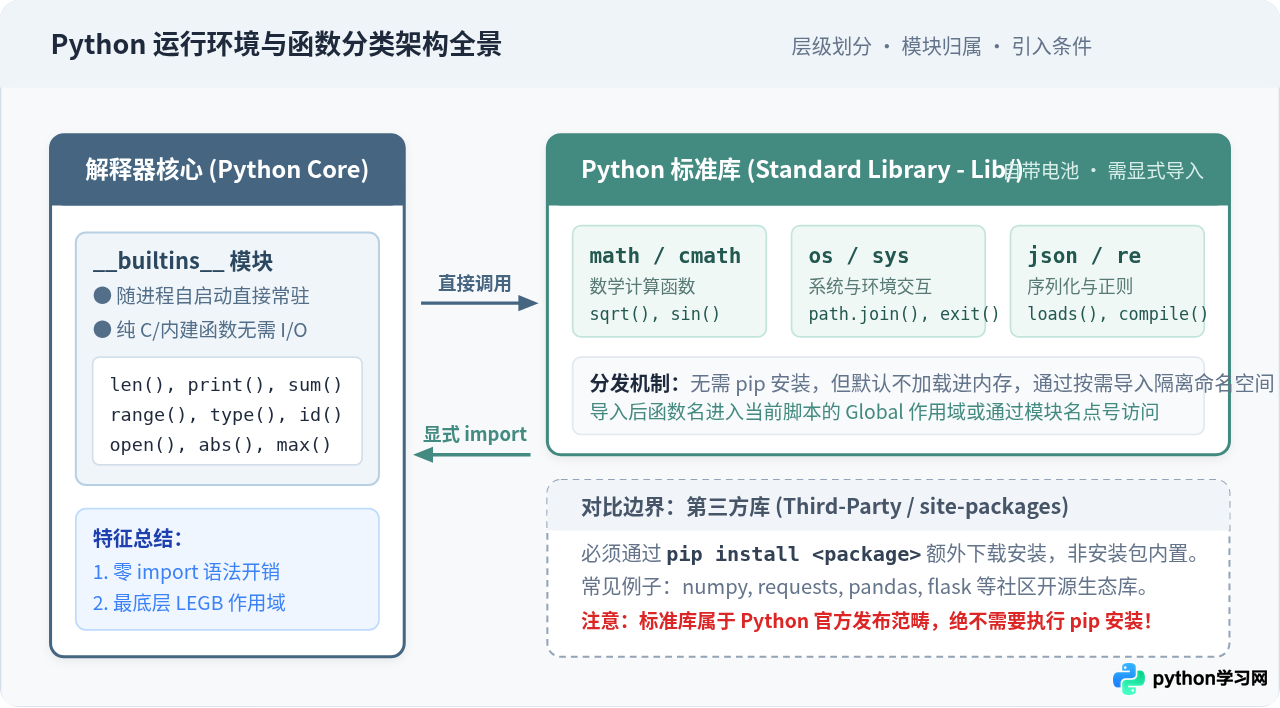1280x708 pixels.
Task: Click the code 'sqrt(), sin()'
Action: [x=655, y=314]
